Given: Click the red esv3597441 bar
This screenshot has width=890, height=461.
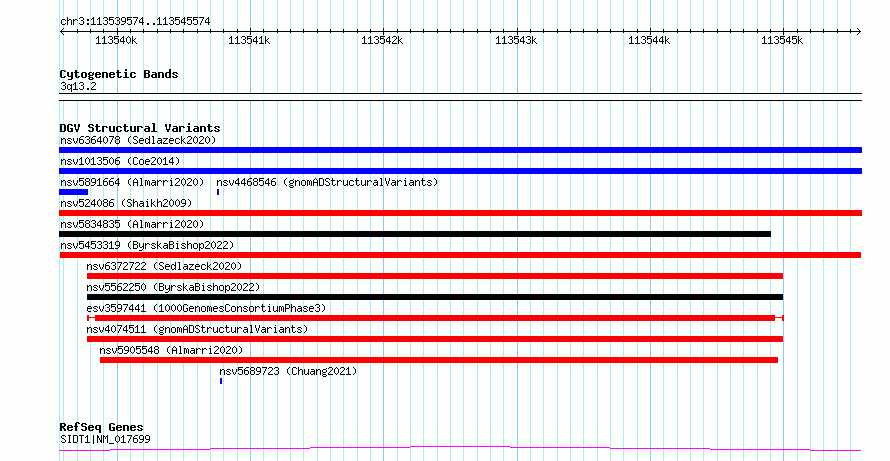Looking at the screenshot, I should (x=435, y=318).
